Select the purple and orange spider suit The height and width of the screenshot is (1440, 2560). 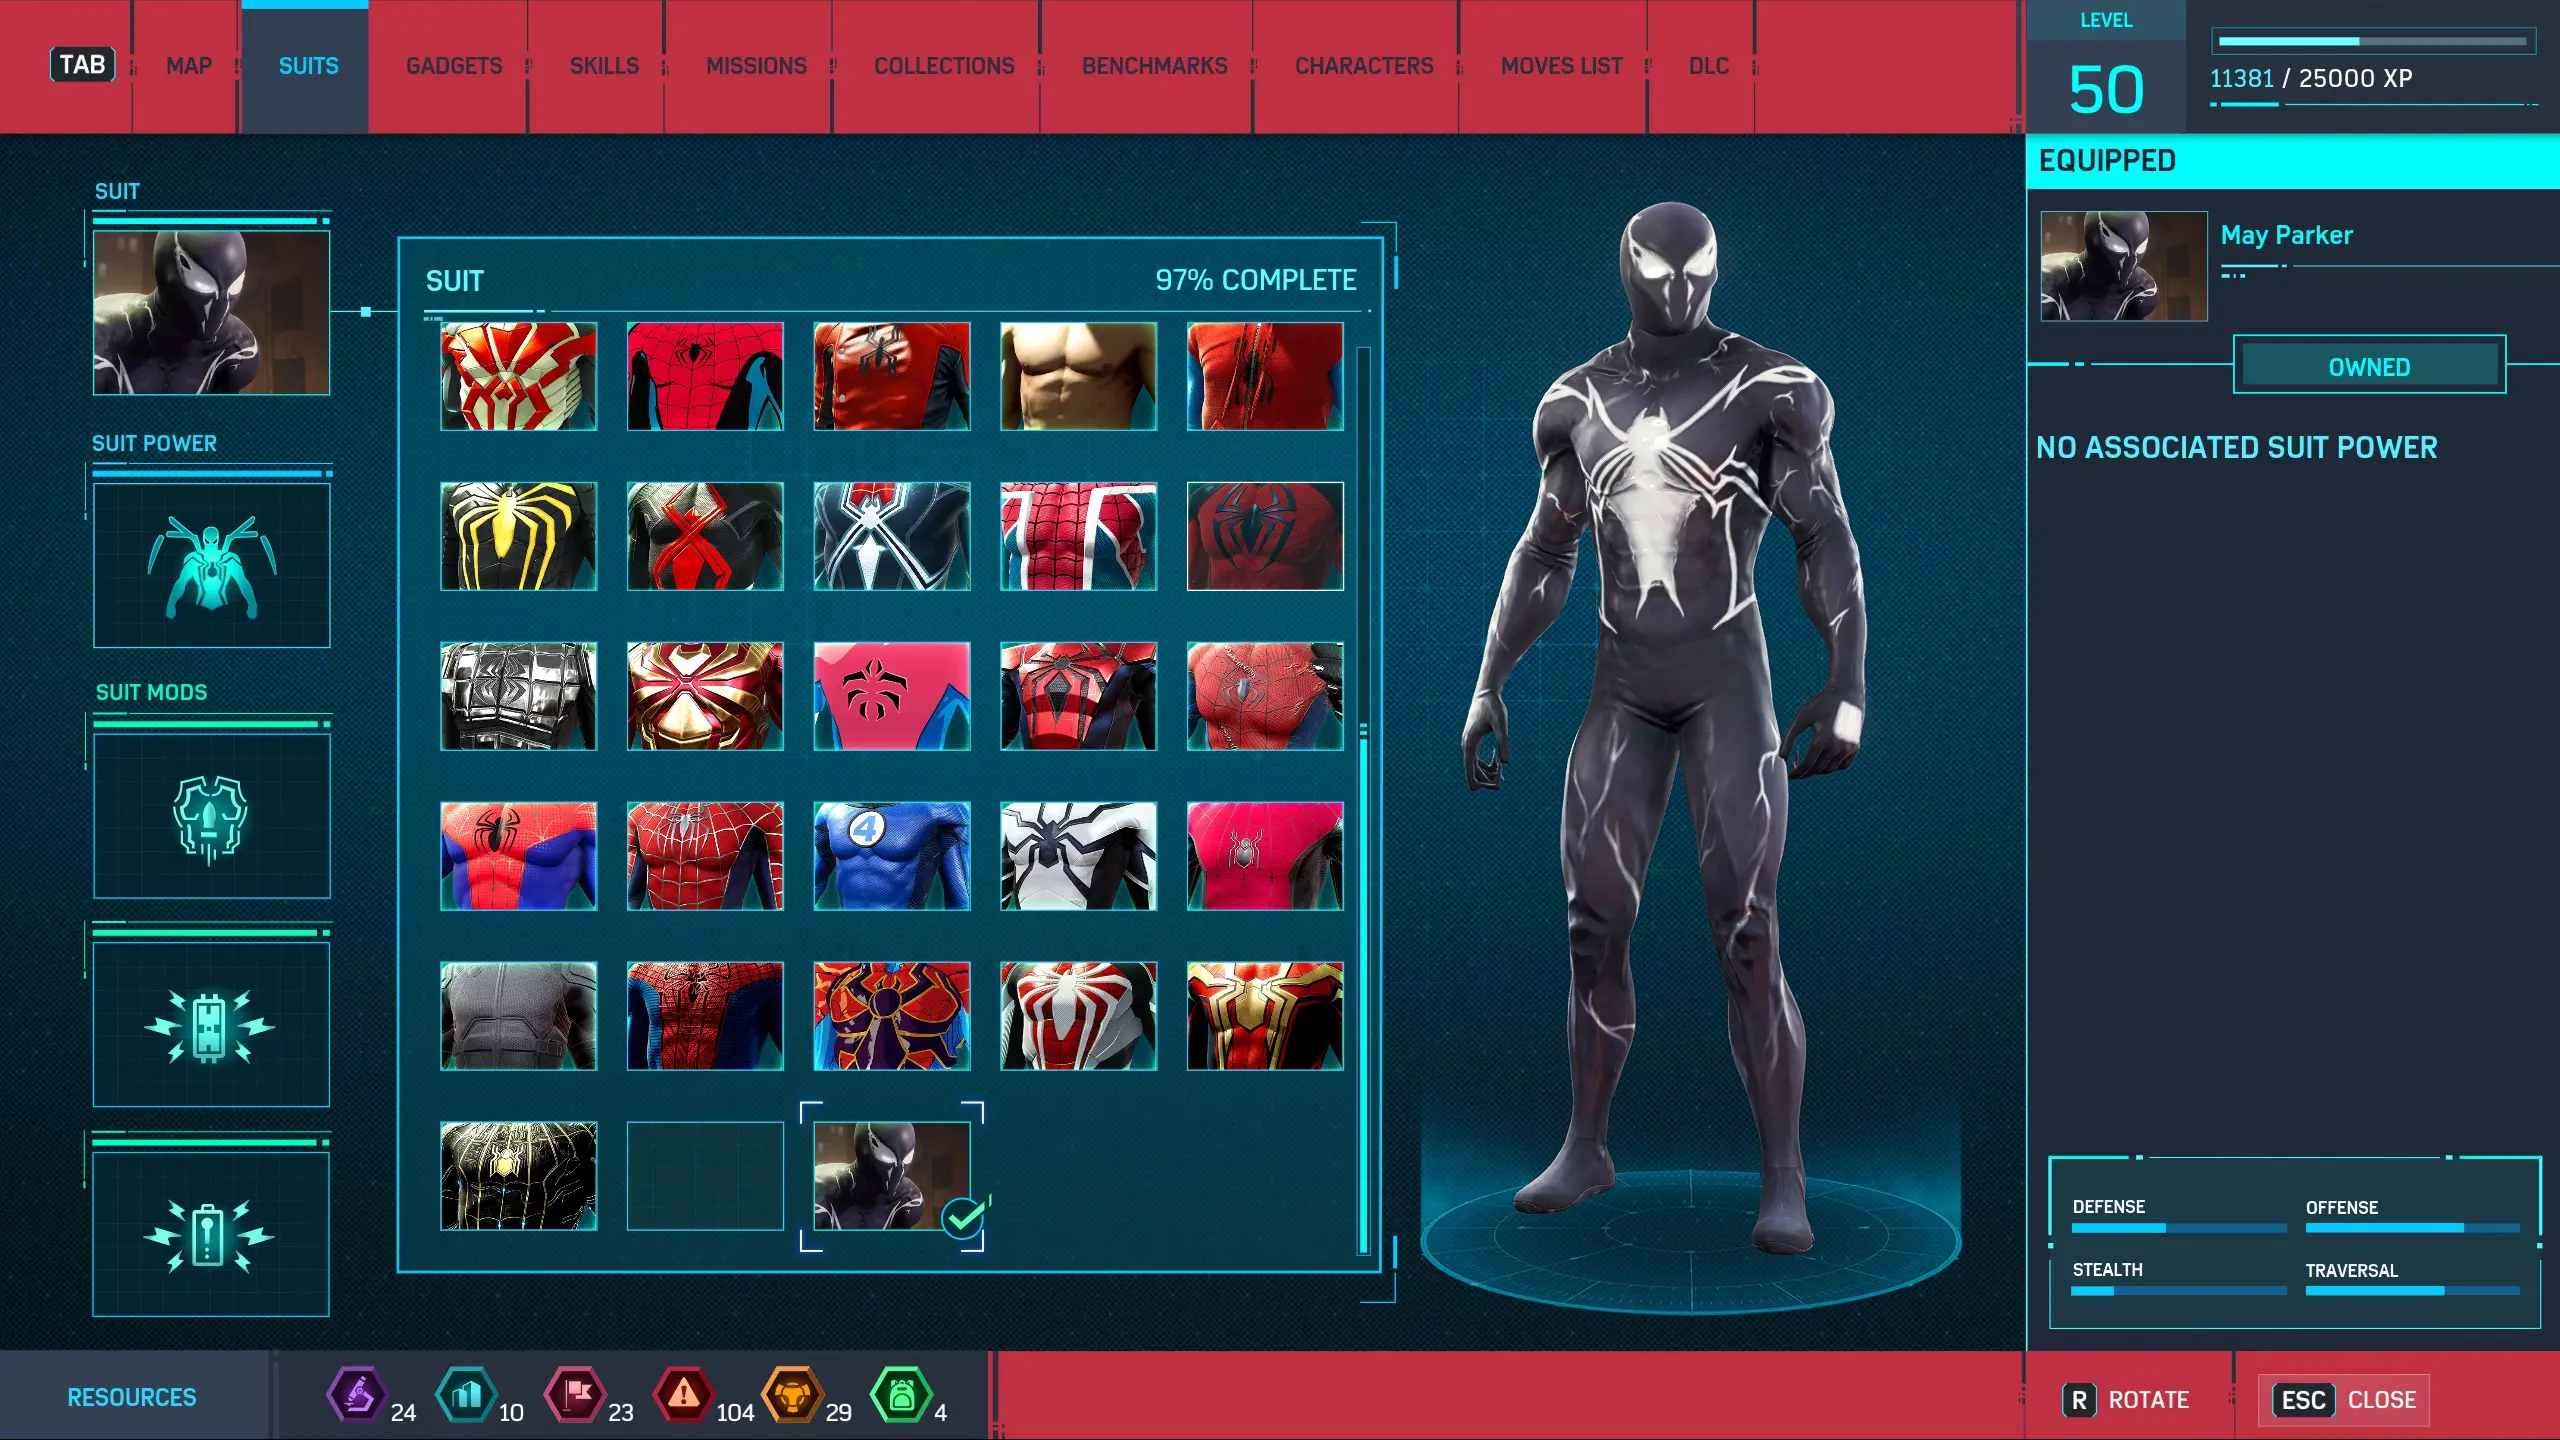pyautogui.click(x=891, y=1016)
